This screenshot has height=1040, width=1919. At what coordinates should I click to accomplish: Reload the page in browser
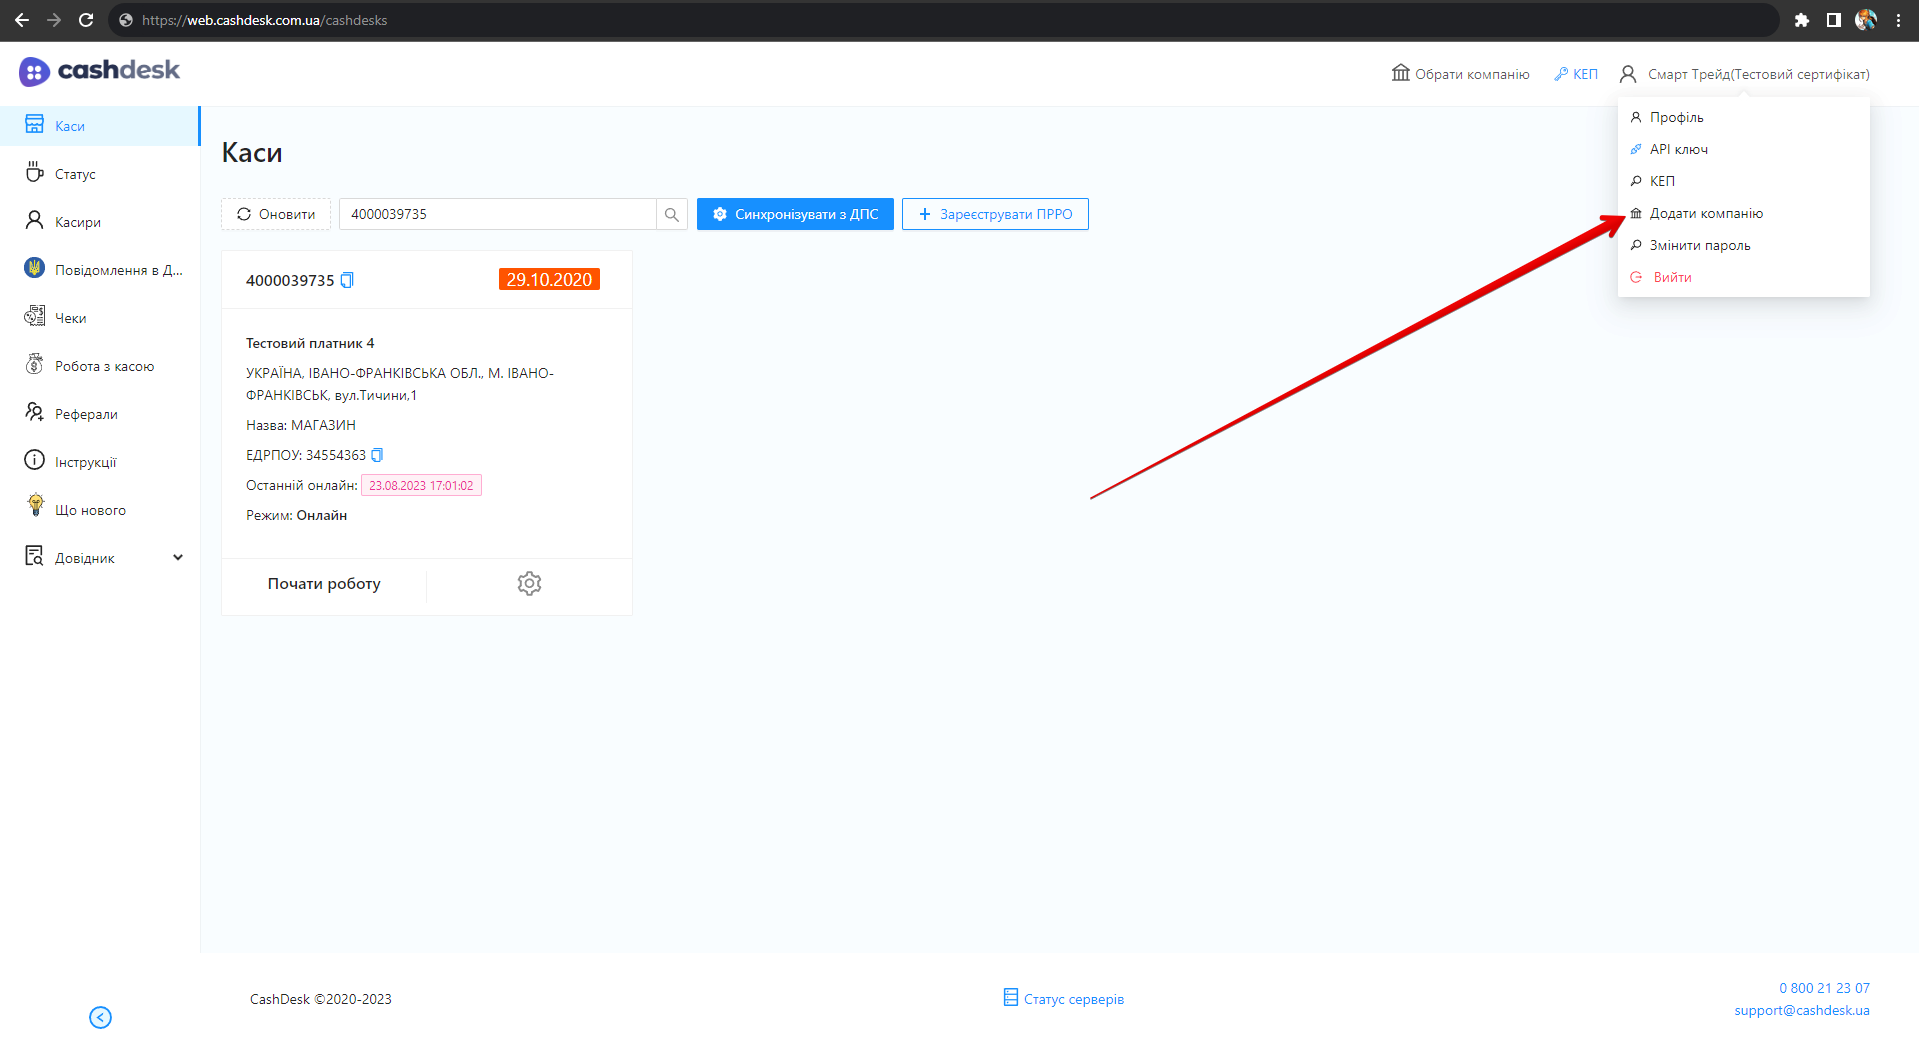86,20
